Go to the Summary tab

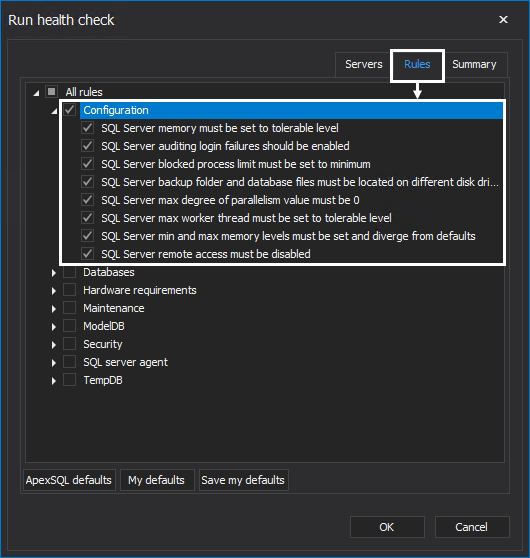click(x=474, y=64)
